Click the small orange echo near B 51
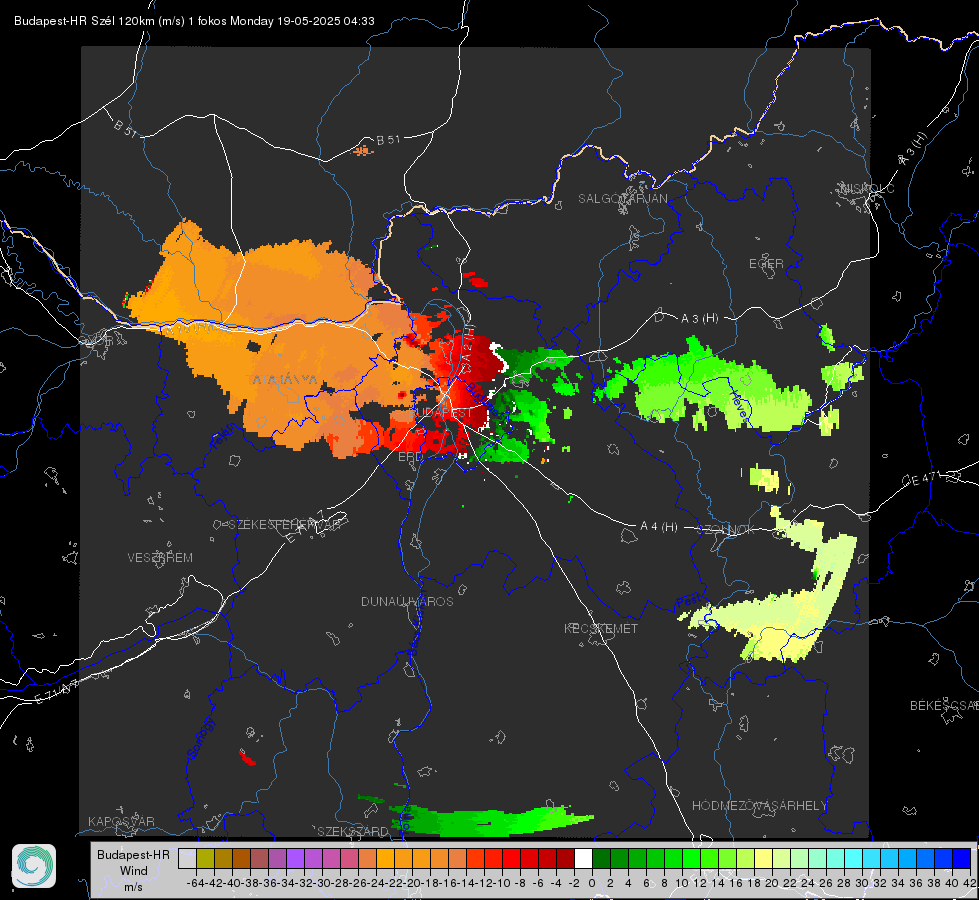The height and width of the screenshot is (900, 979). 363,150
